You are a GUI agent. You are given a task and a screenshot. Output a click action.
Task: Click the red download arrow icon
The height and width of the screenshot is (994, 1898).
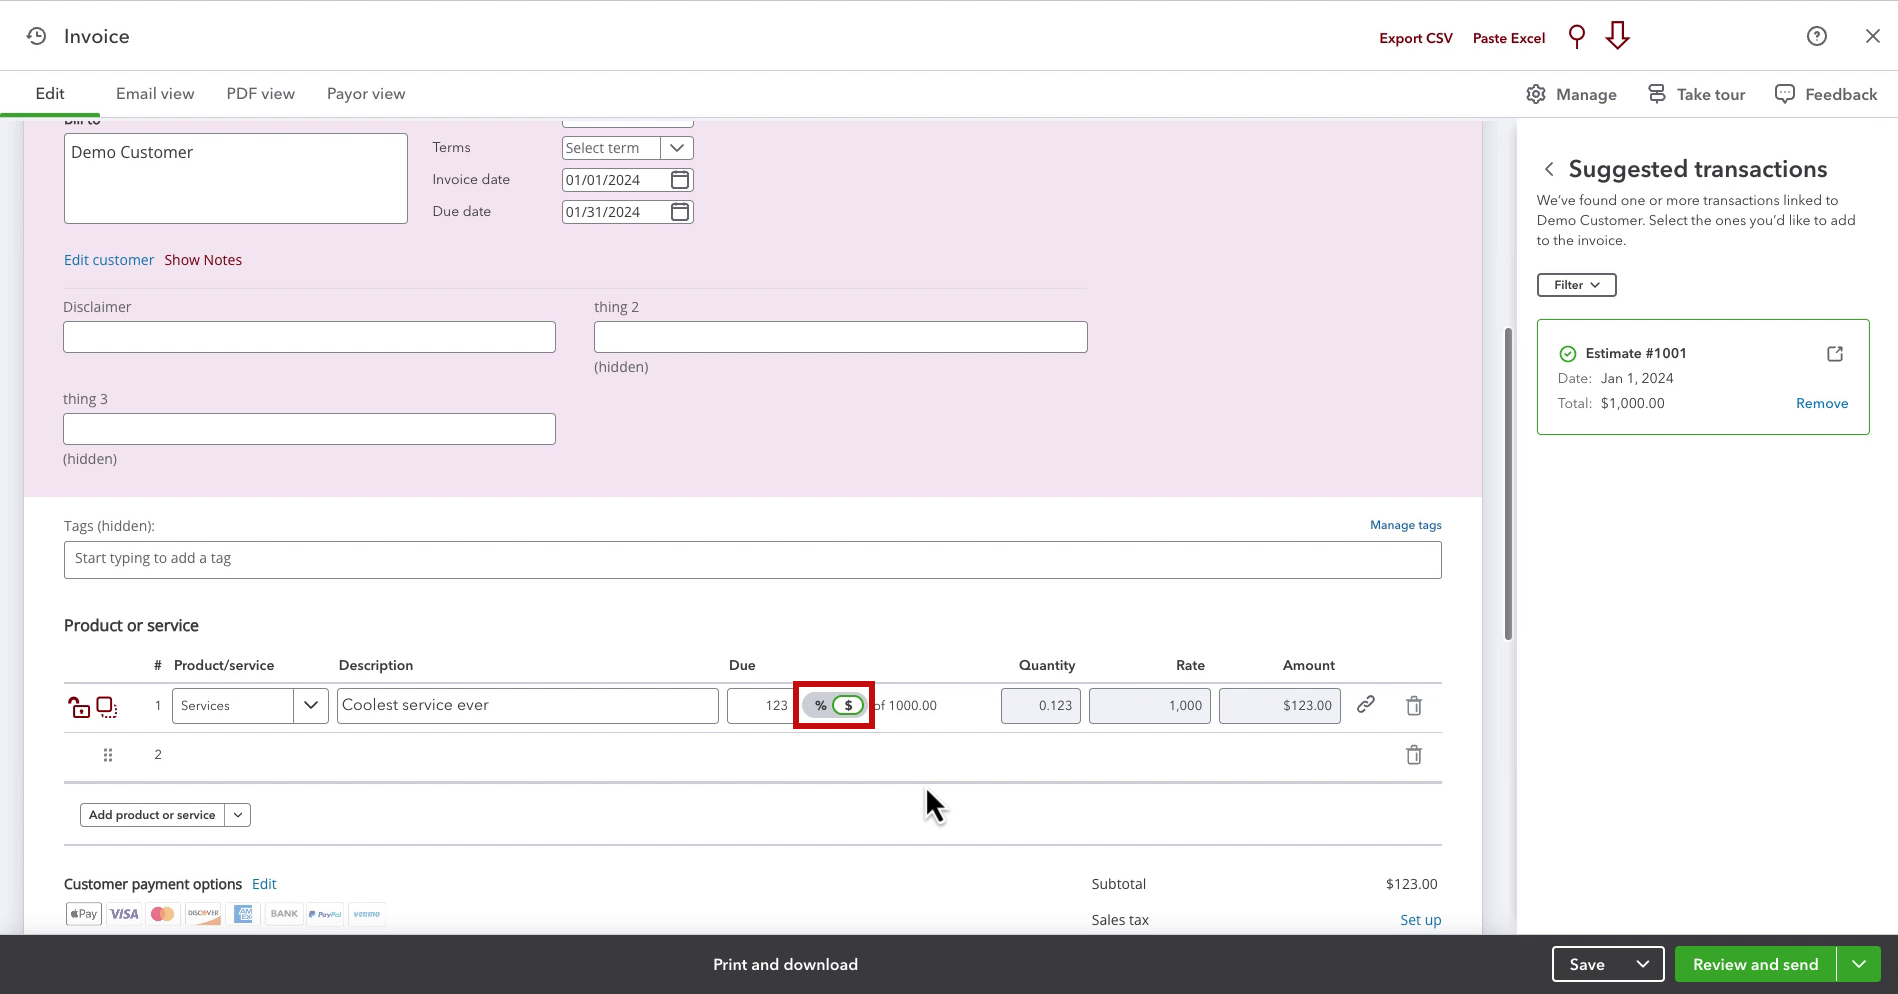[x=1617, y=36]
